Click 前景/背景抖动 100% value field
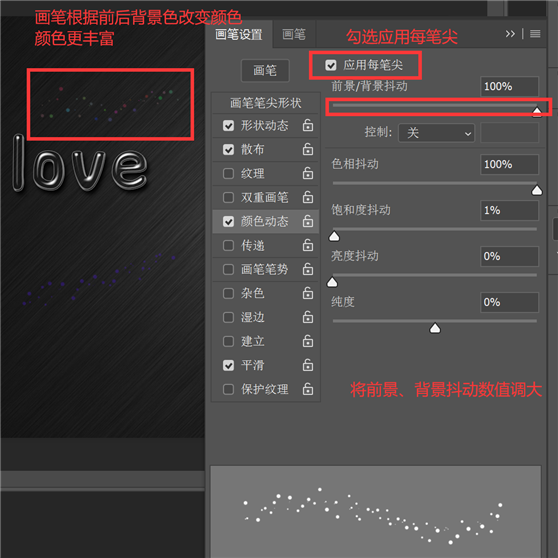This screenshot has height=558, width=558. coord(509,86)
